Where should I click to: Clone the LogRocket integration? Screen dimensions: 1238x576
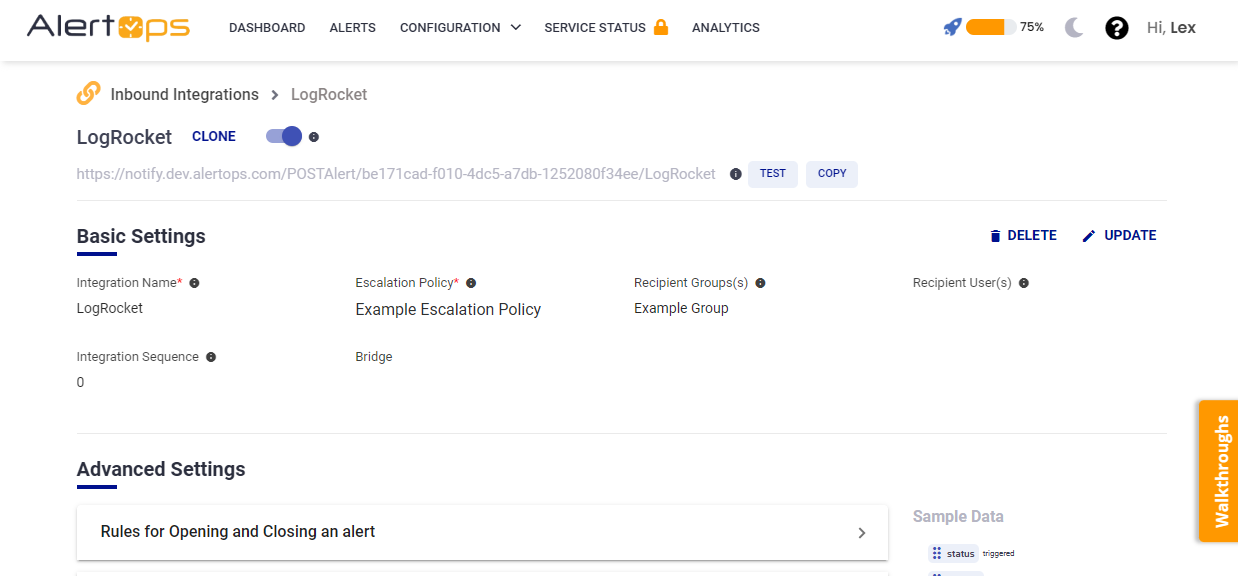(214, 137)
